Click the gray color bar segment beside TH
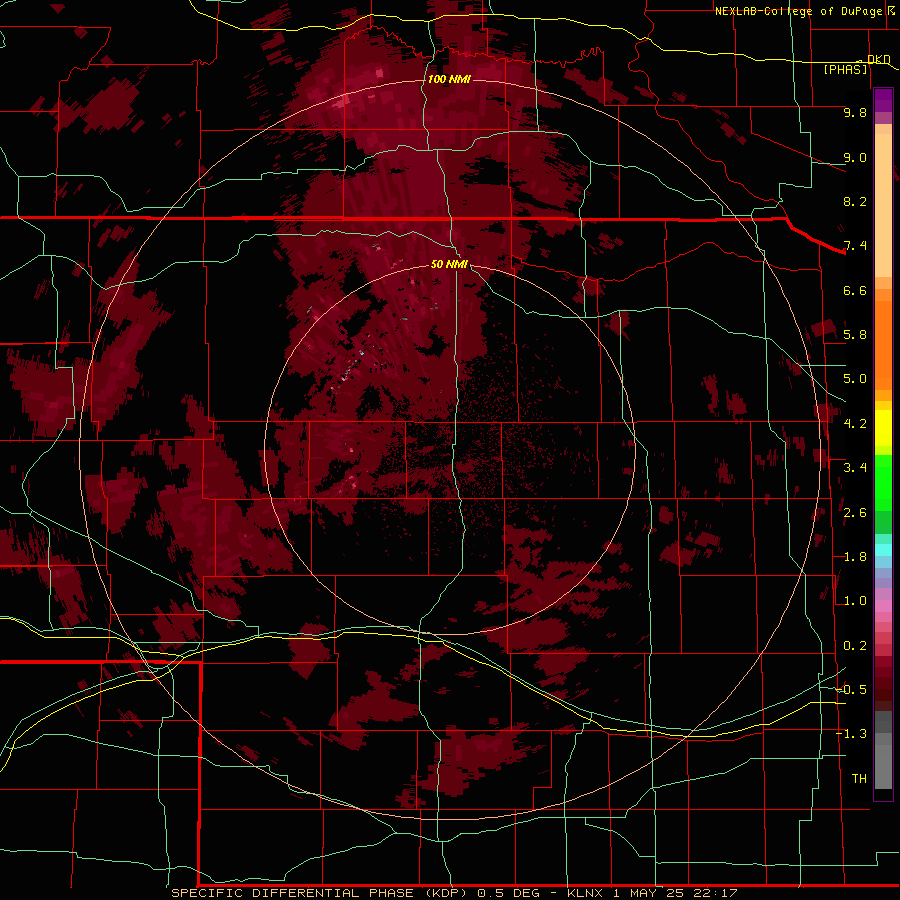This screenshot has height=900, width=900. click(883, 766)
